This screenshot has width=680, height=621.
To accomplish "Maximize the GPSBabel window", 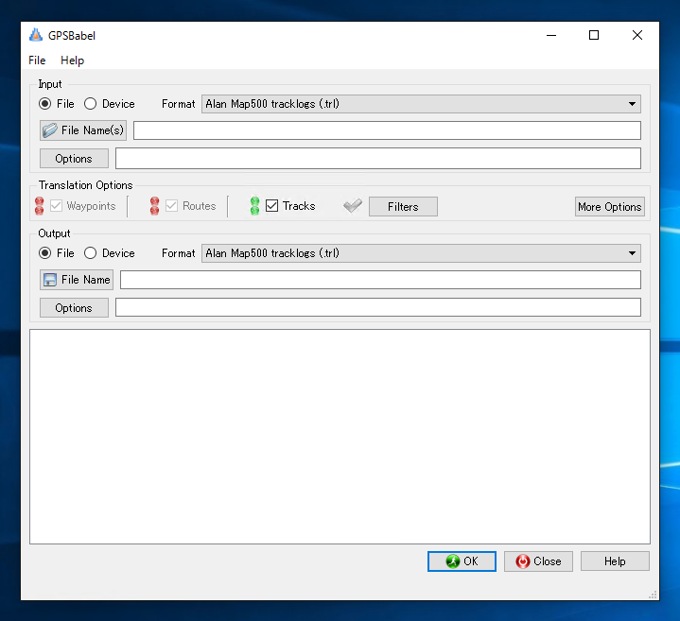I will pos(594,35).
